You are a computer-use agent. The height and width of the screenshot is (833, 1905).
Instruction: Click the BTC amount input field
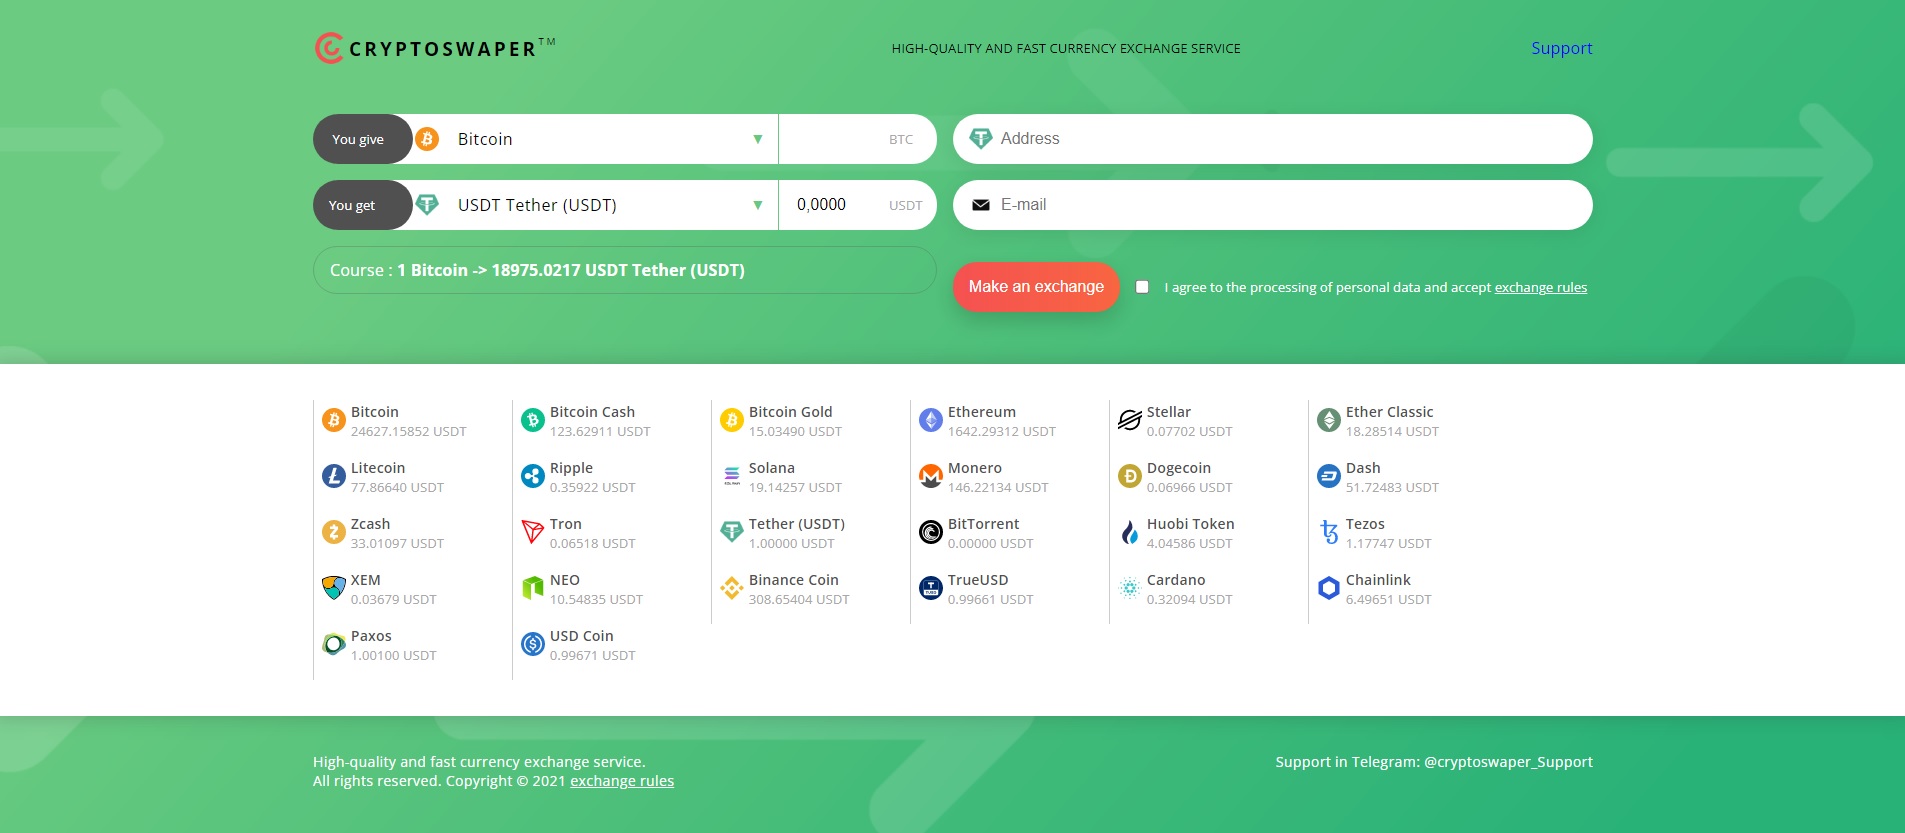point(857,139)
